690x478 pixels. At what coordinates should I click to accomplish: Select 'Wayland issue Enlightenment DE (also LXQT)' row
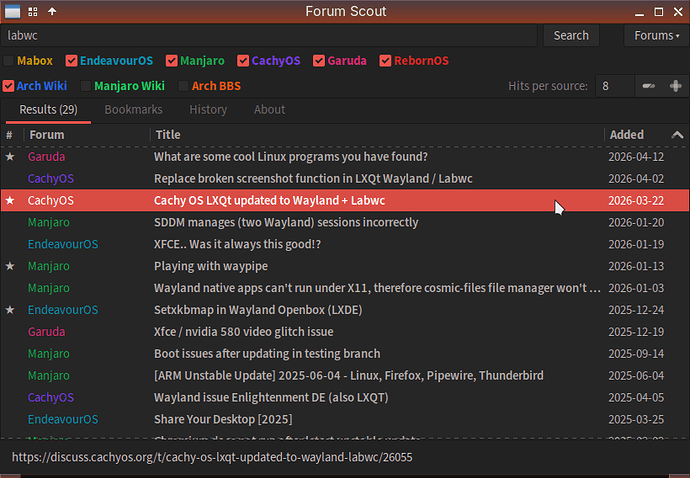pyautogui.click(x=345, y=397)
